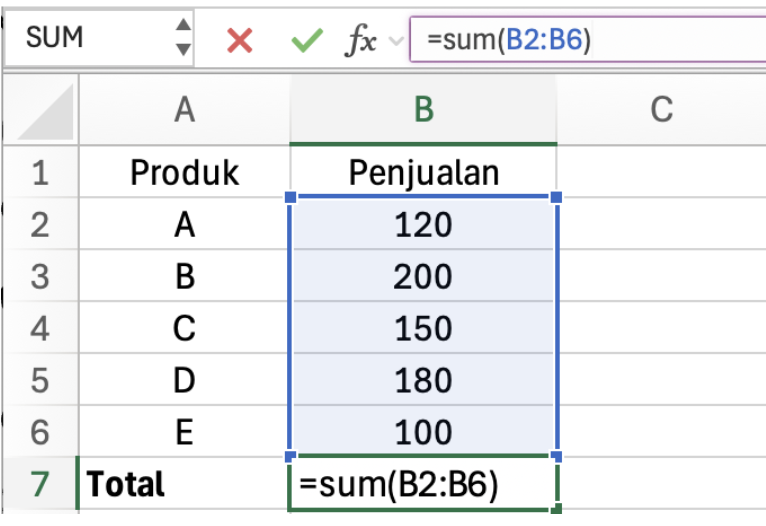Click cell B7 with sum formula
The height and width of the screenshot is (526, 766).
(x=423, y=485)
